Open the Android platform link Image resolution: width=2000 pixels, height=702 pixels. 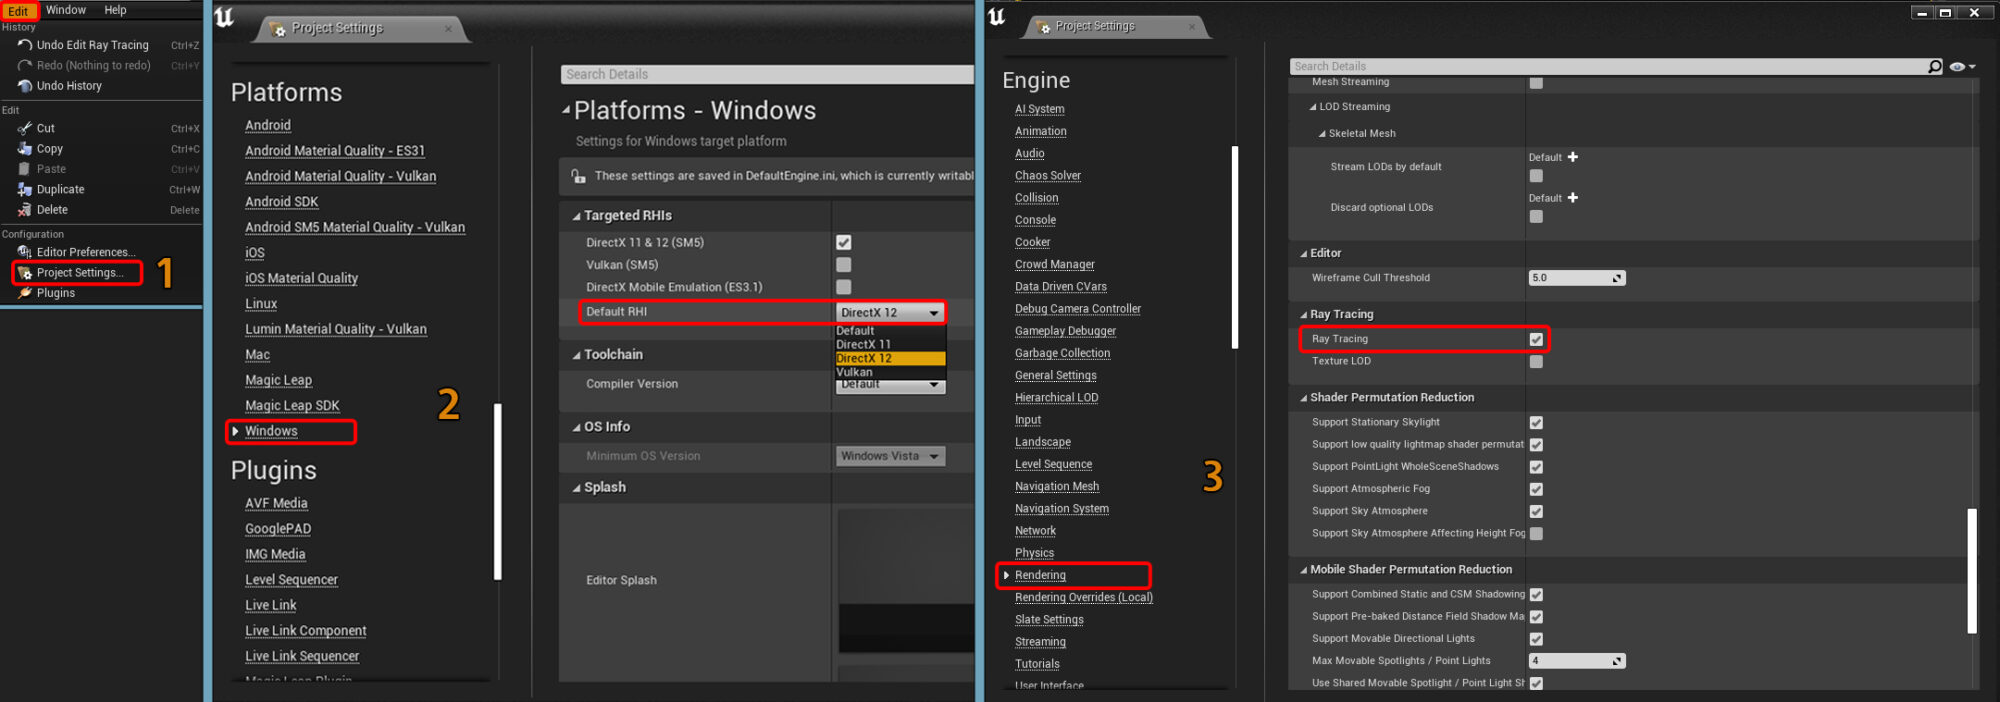click(x=268, y=125)
